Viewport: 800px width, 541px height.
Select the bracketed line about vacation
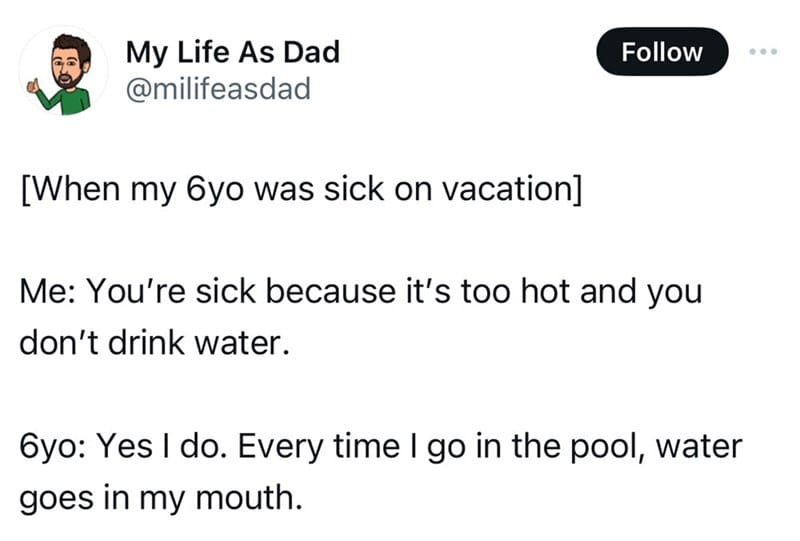[301, 190]
